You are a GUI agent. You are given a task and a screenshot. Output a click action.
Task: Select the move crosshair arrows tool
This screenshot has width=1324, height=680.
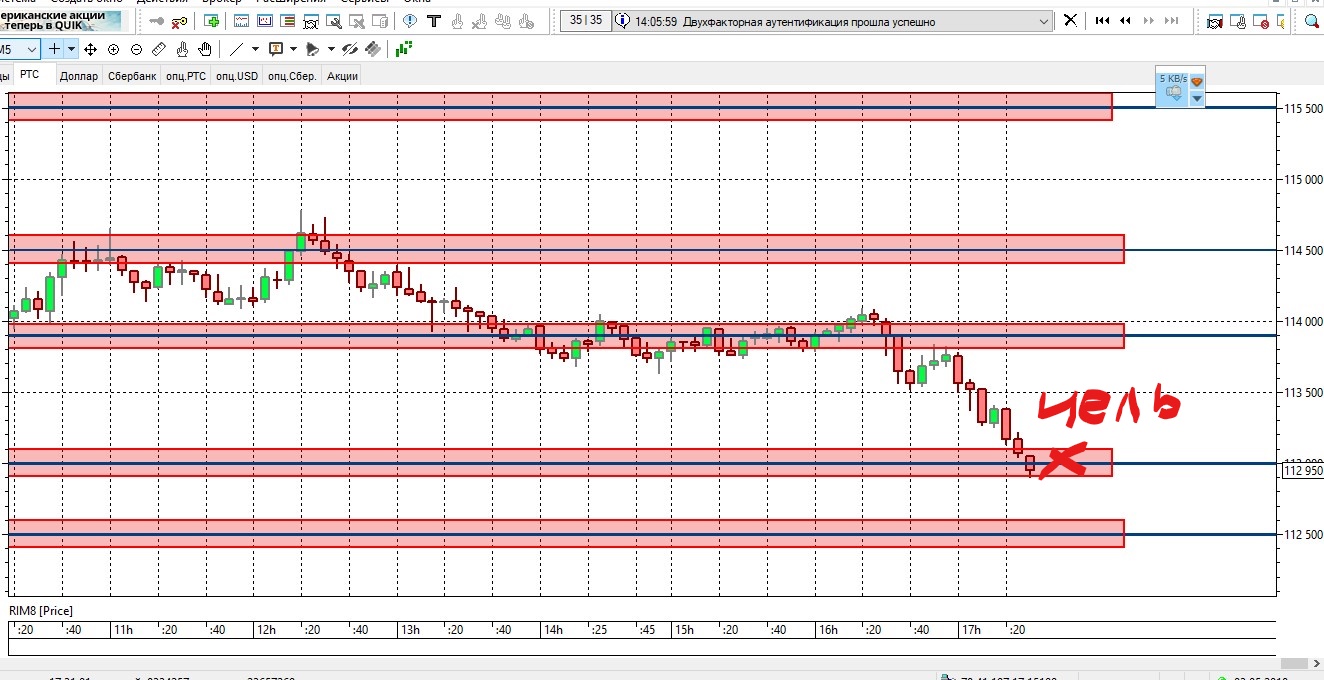click(90, 49)
